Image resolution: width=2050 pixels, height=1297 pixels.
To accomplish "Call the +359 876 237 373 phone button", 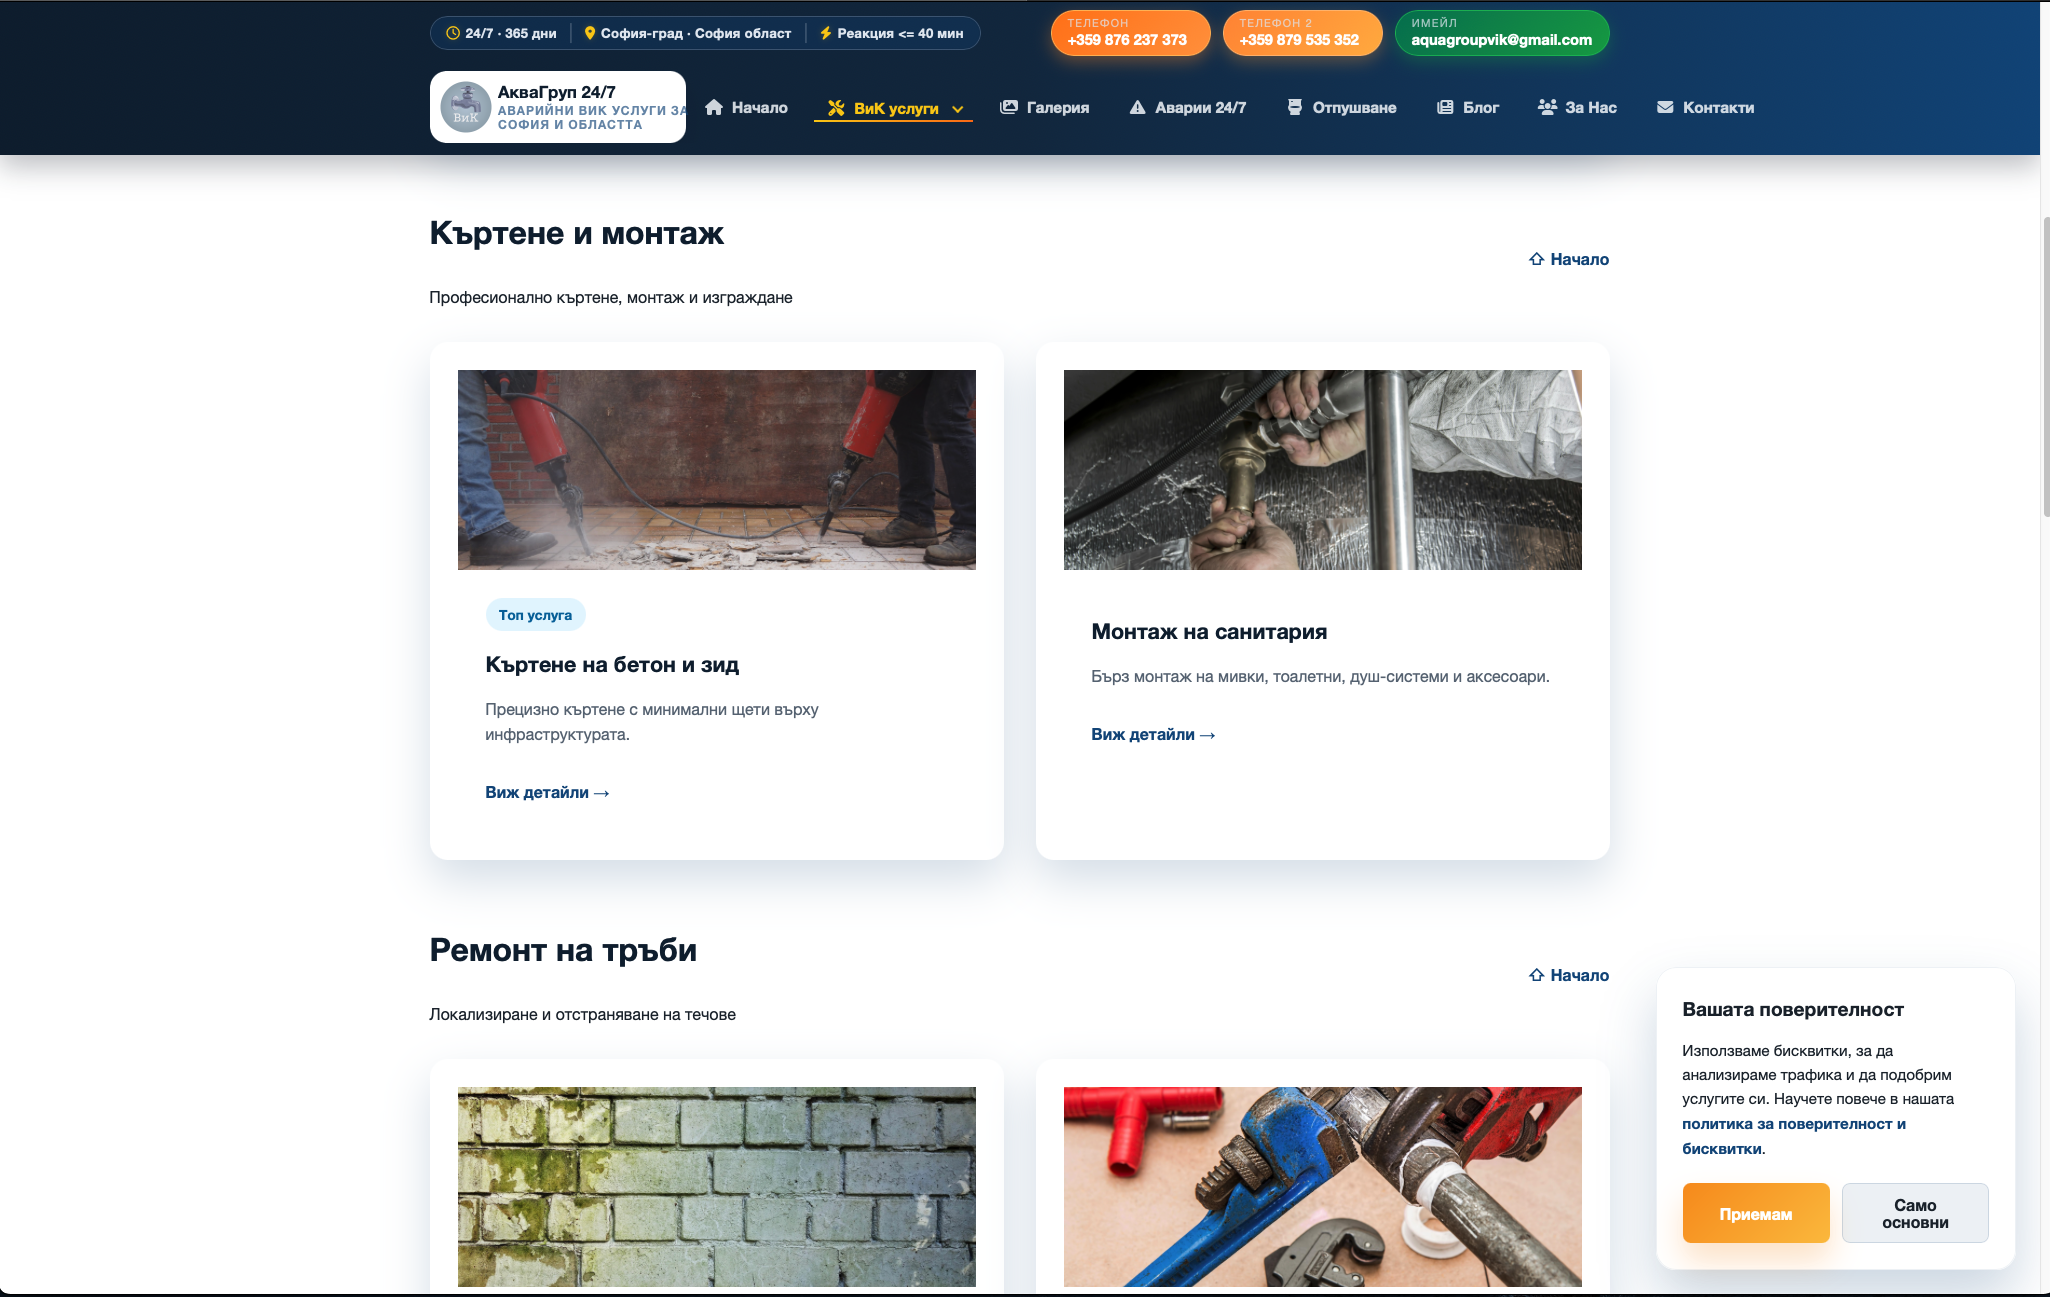I will coord(1130,33).
